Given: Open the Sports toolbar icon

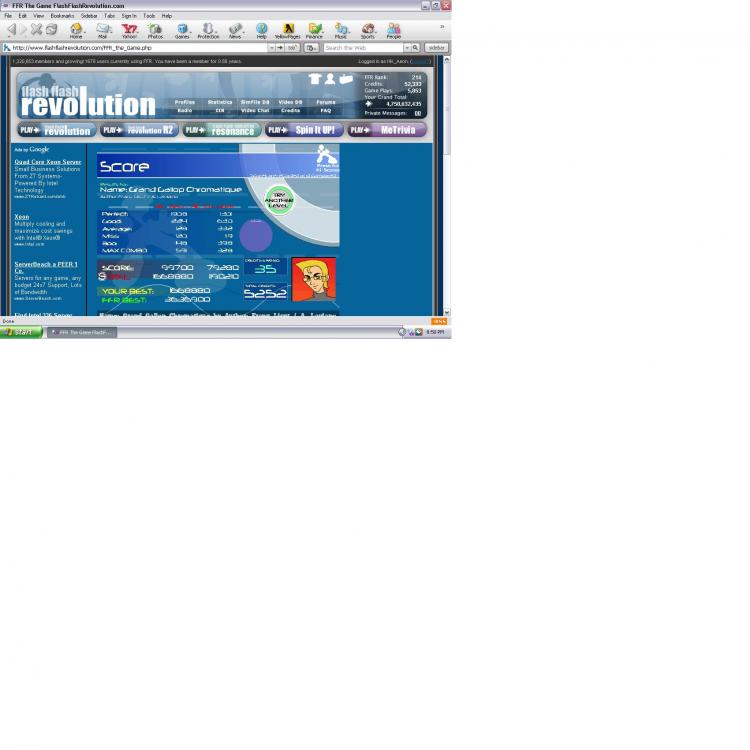Looking at the screenshot, I should click(368, 30).
